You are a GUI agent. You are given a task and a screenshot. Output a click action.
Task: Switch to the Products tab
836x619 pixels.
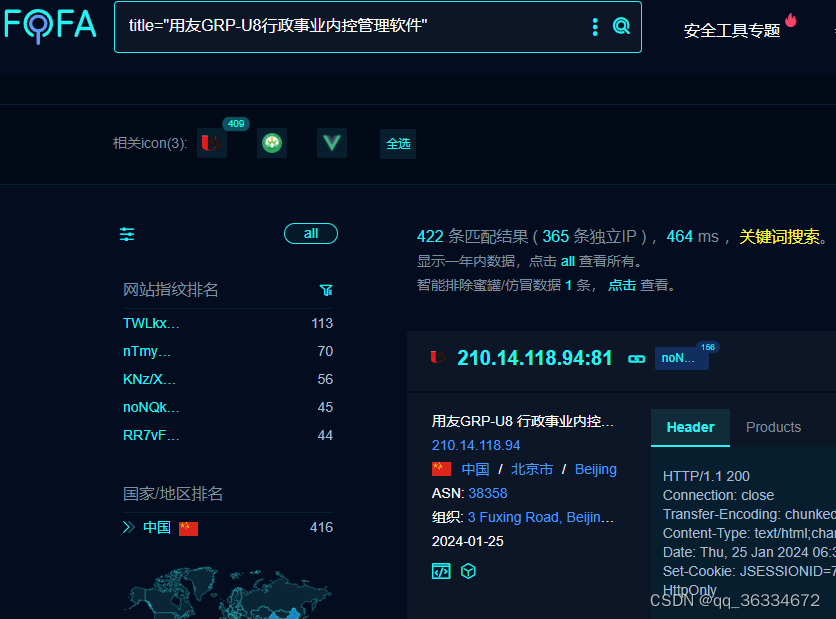tap(773, 427)
